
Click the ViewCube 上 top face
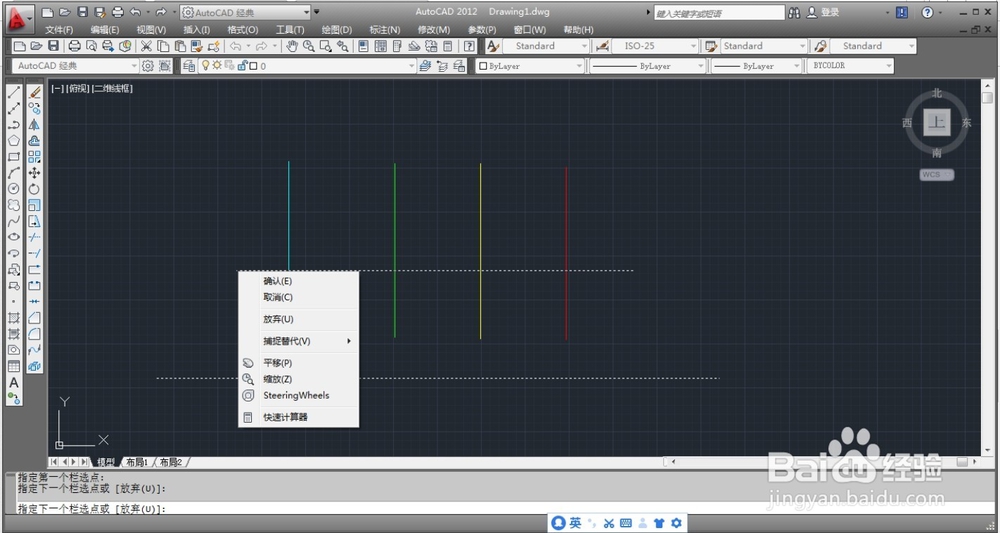pyautogui.click(x=937, y=122)
